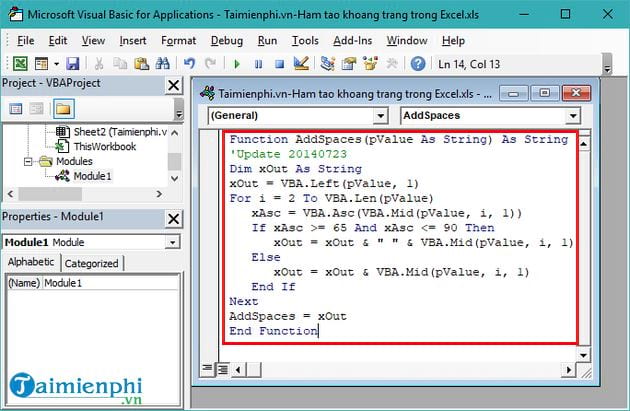The width and height of the screenshot is (630, 411).
Task: Open Insert UserForm dropdown arrow
Action: (56, 63)
